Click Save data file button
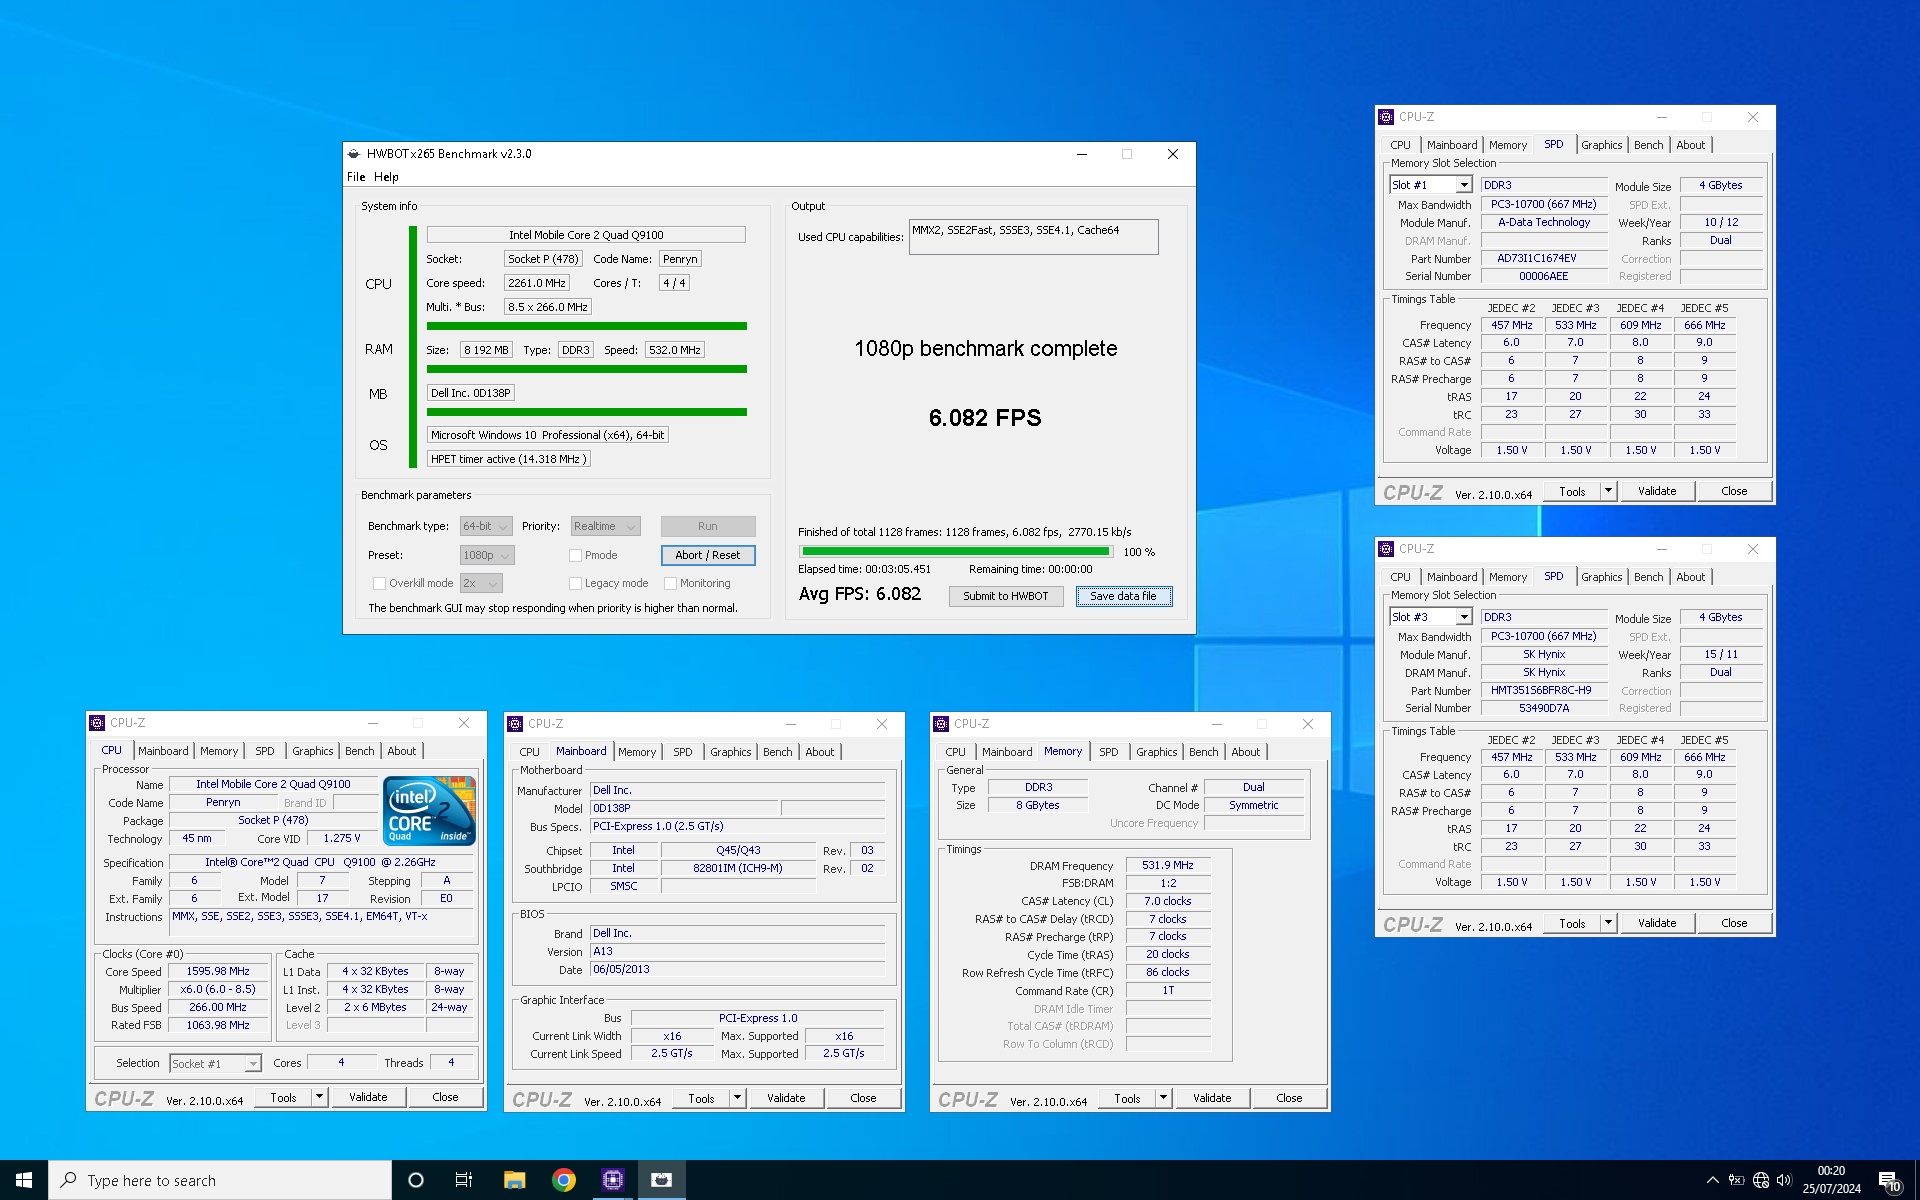Viewport: 1920px width, 1200px height. pos(1124,596)
